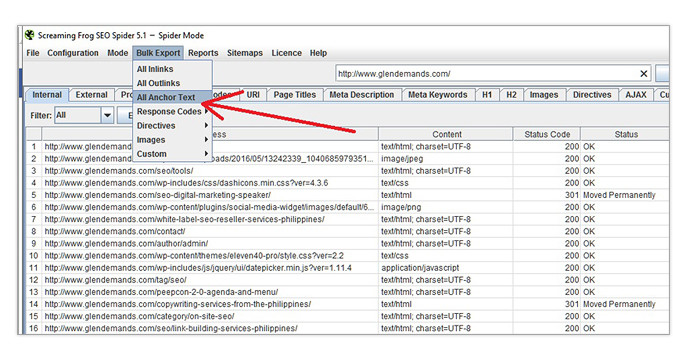Sort by the Status Code column header
The width and height of the screenshot is (700, 360).
[x=547, y=134]
